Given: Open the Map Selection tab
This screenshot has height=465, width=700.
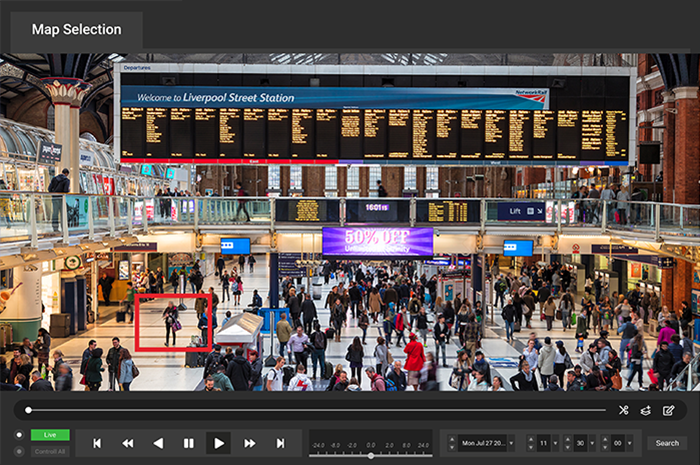Looking at the screenshot, I should click(76, 29).
